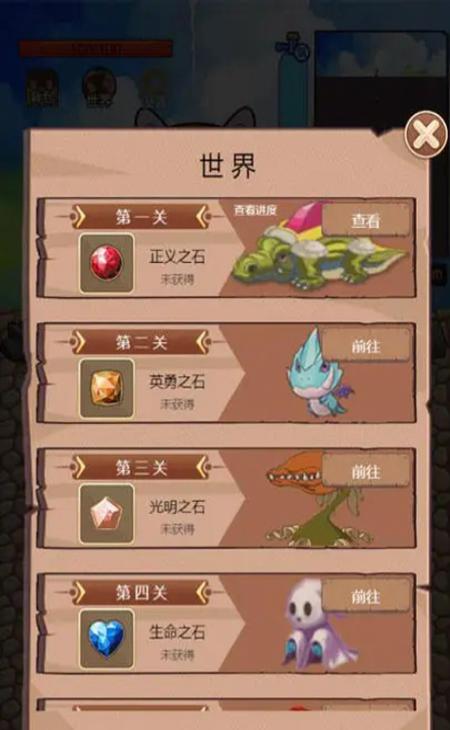Open the 第三关 stage header

(x=141, y=467)
